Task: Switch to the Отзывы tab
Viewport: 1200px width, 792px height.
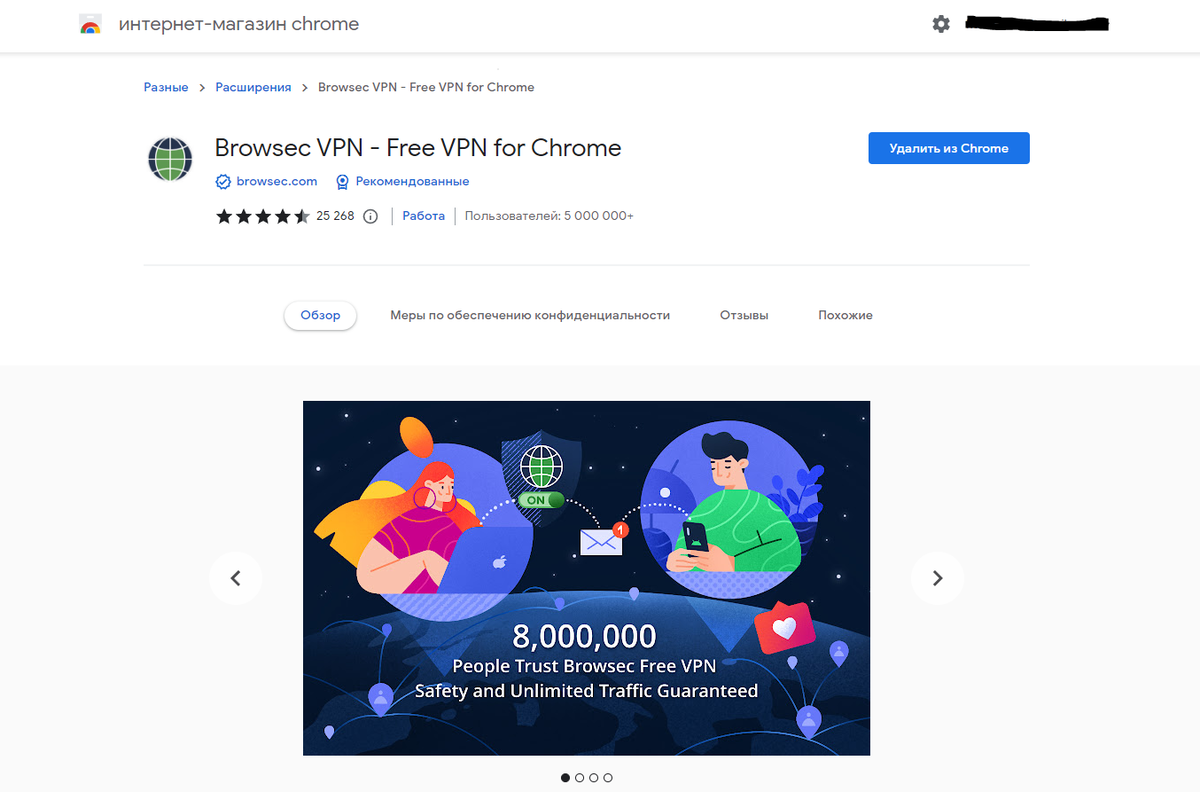Action: 744,315
